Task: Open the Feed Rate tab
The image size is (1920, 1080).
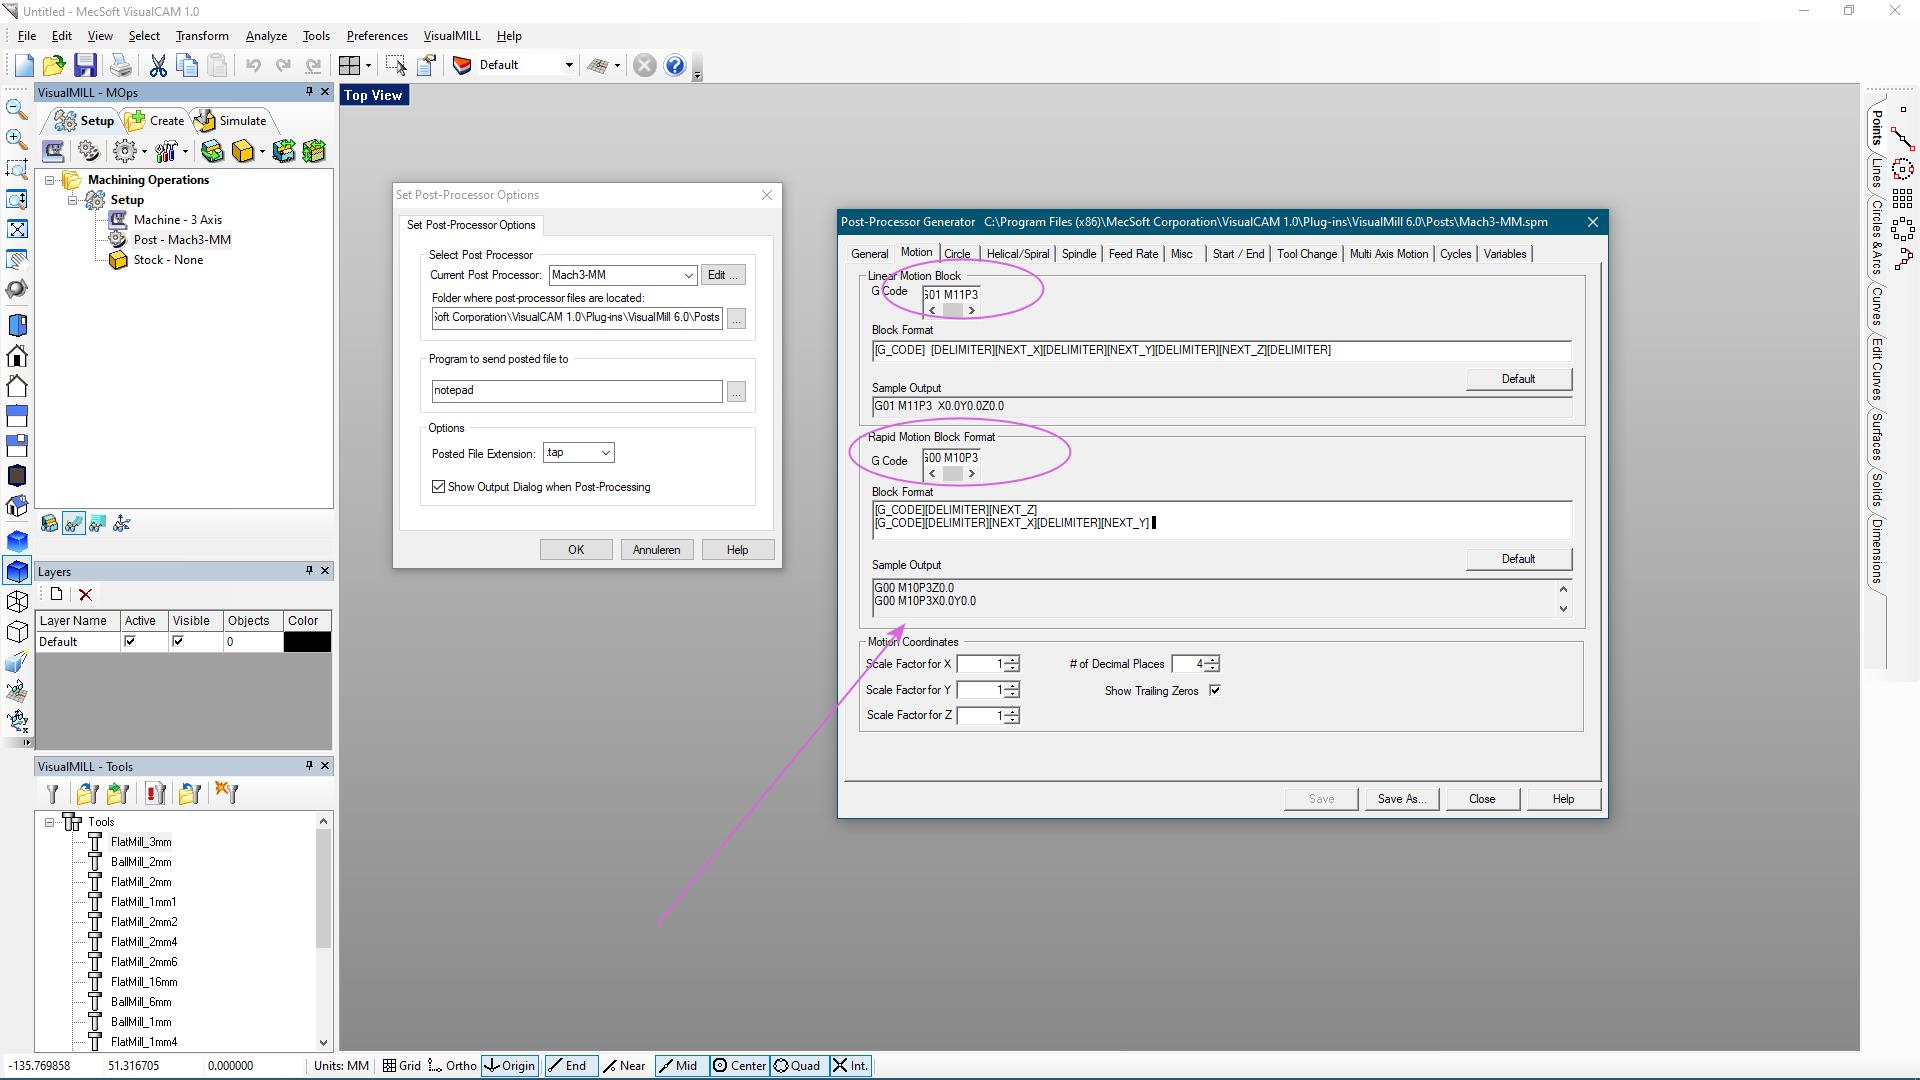Action: (1133, 254)
